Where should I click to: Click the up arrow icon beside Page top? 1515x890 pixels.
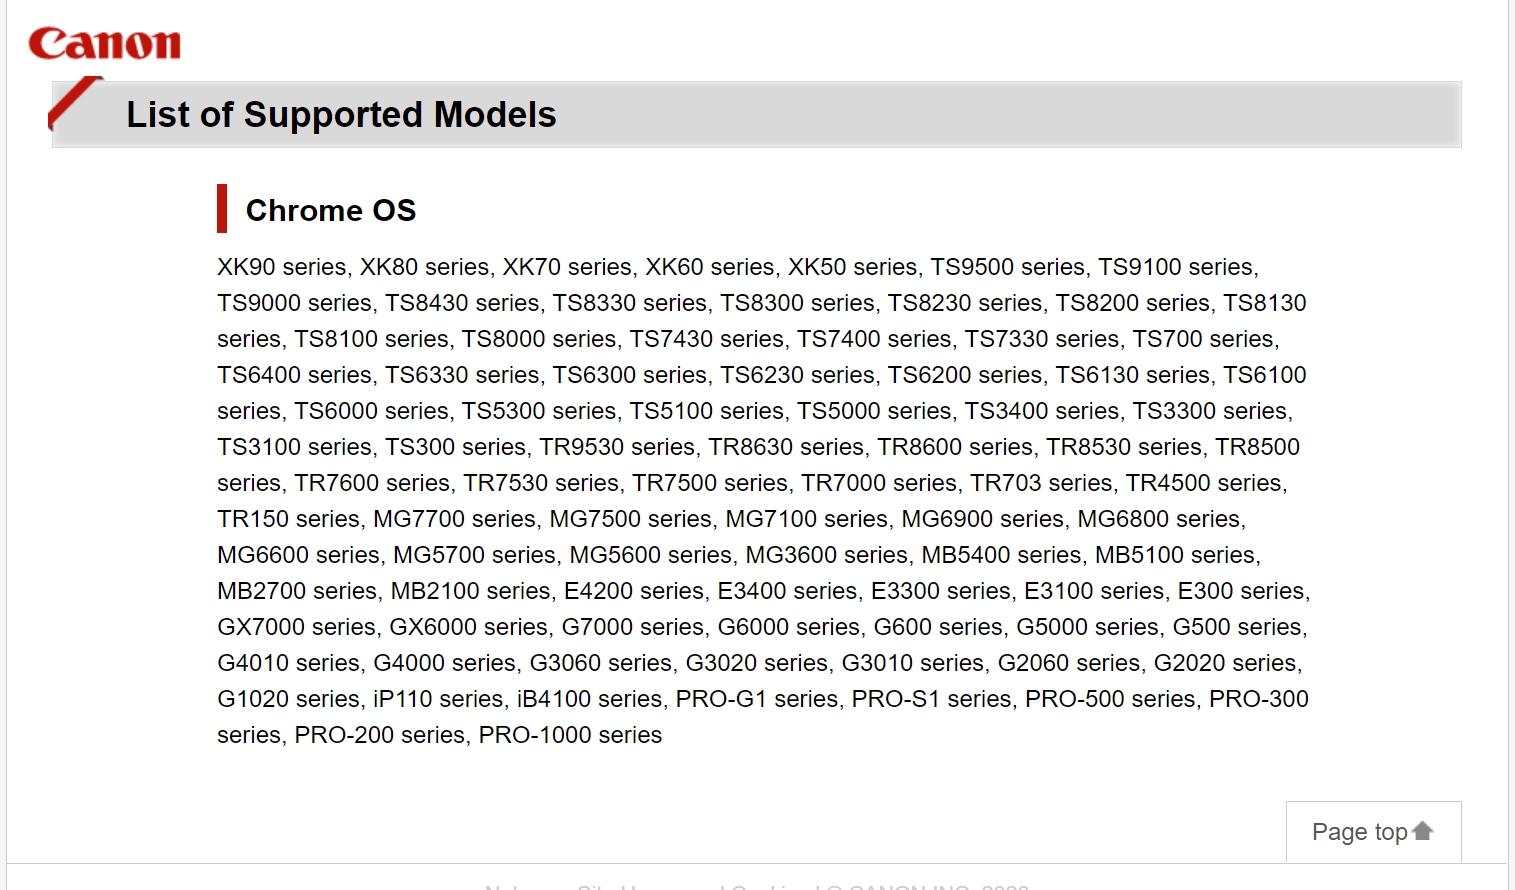click(1423, 831)
